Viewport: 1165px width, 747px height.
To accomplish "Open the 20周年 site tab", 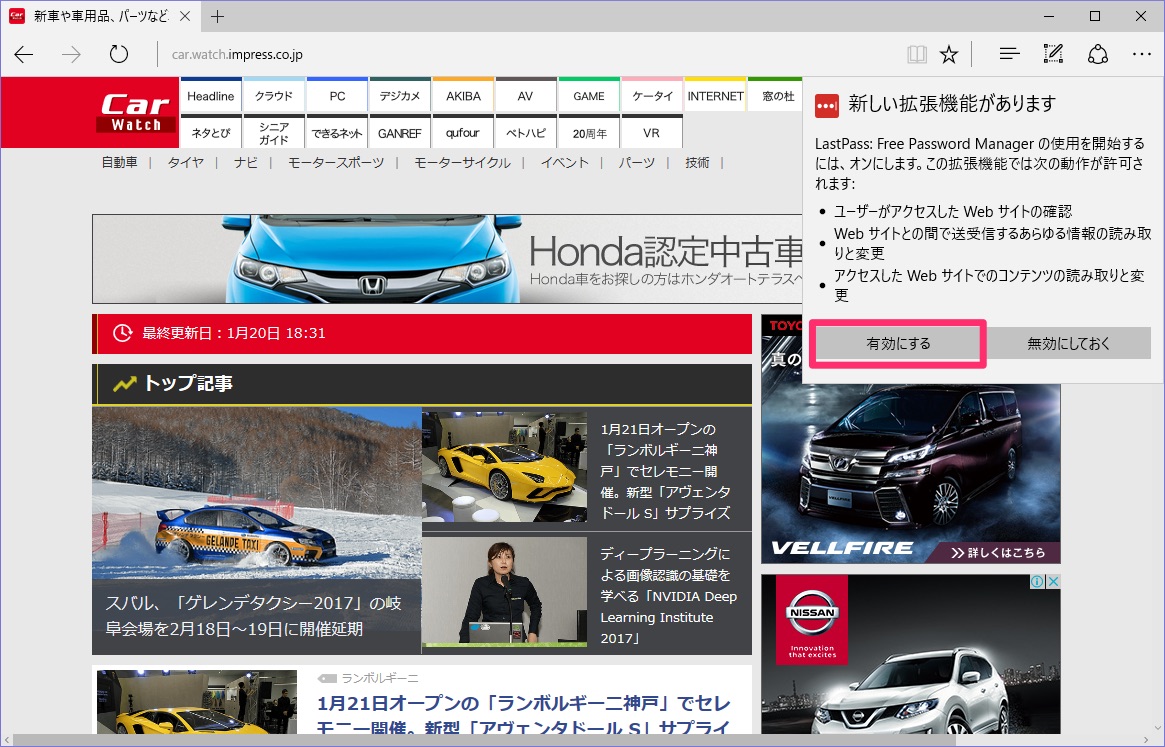I will (589, 132).
